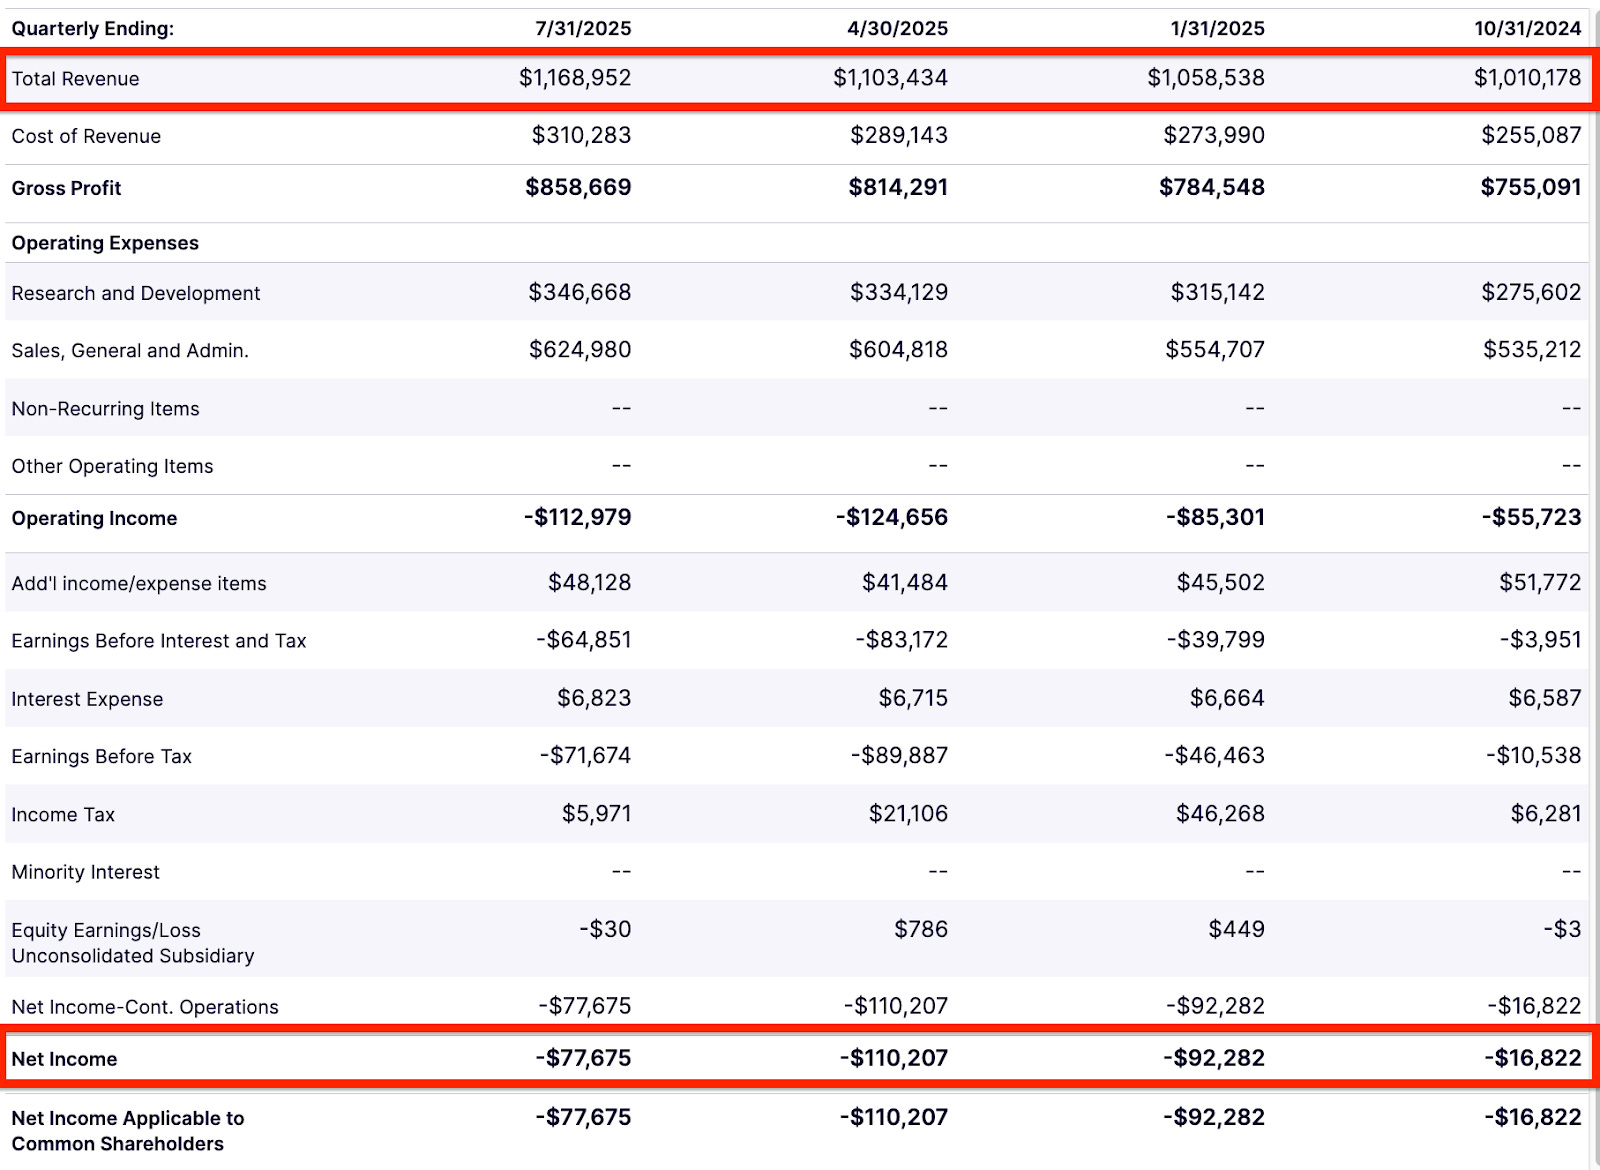Viewport: 1600px width, 1170px height.
Task: Select the Minority Interest row label
Action: [85, 873]
